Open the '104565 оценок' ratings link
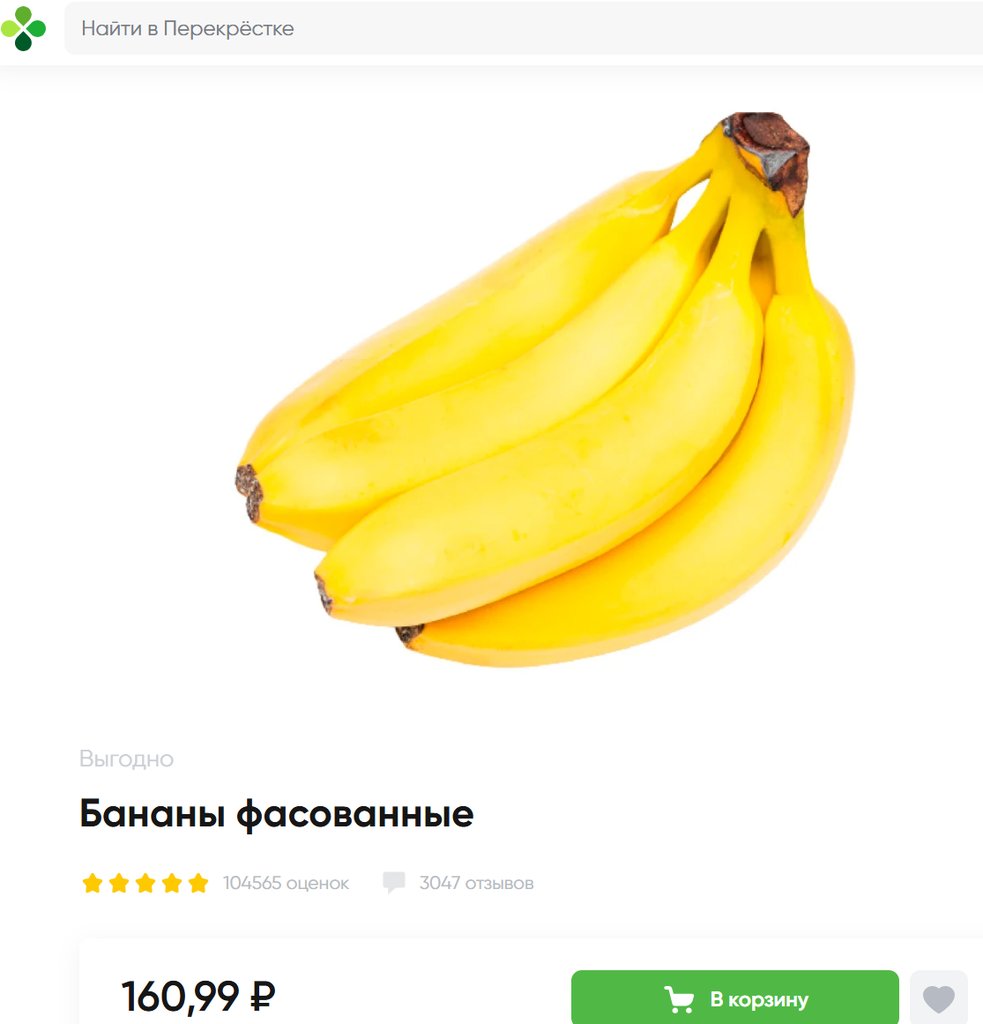This screenshot has height=1024, width=983. click(286, 883)
